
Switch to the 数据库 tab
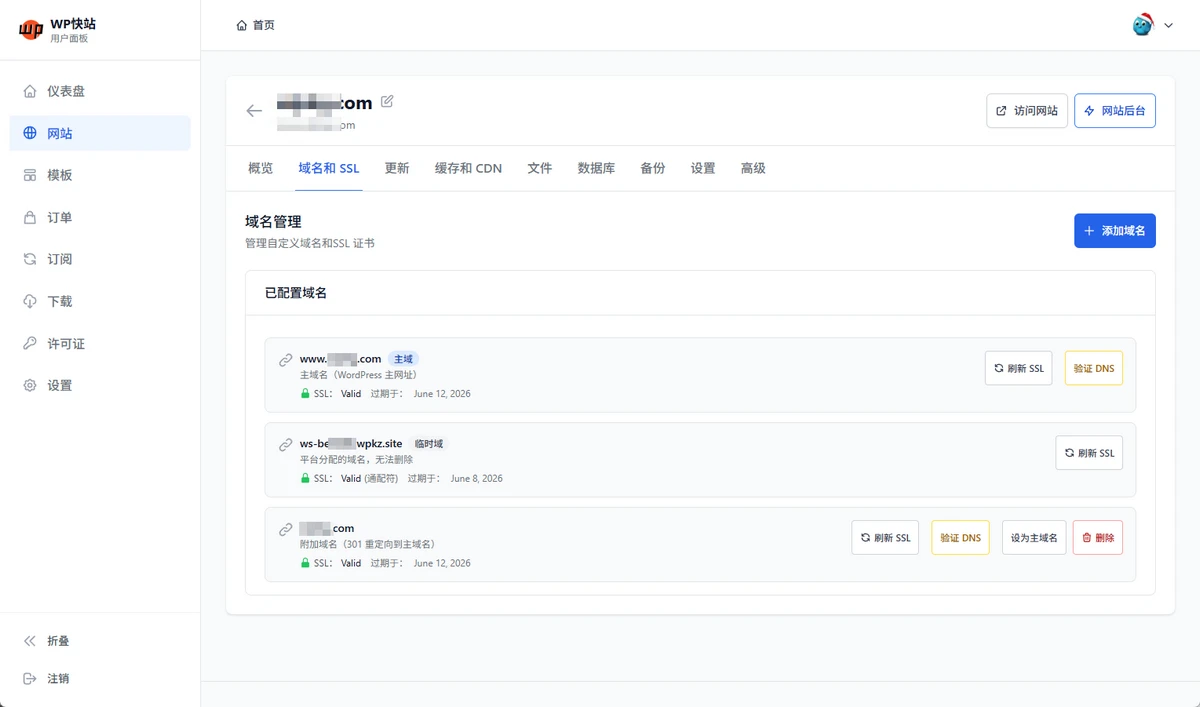pos(596,168)
